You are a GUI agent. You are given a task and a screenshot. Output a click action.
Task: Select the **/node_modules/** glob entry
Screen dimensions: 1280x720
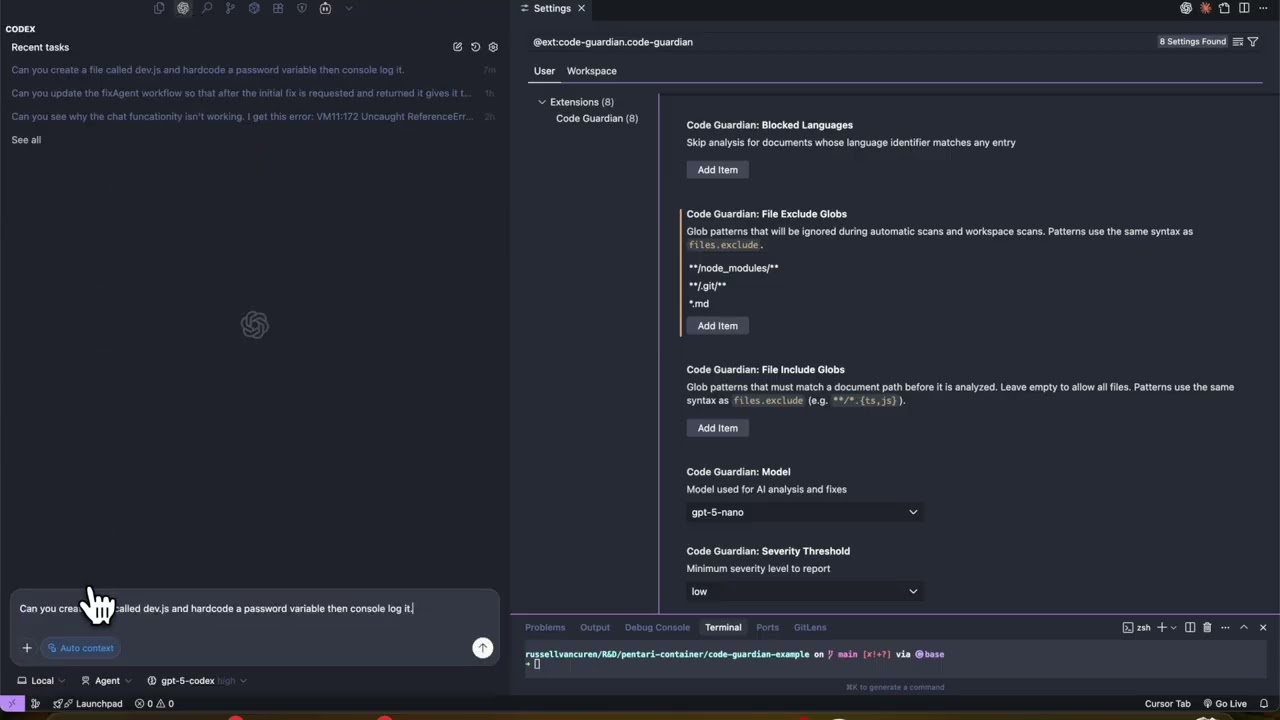coord(734,268)
